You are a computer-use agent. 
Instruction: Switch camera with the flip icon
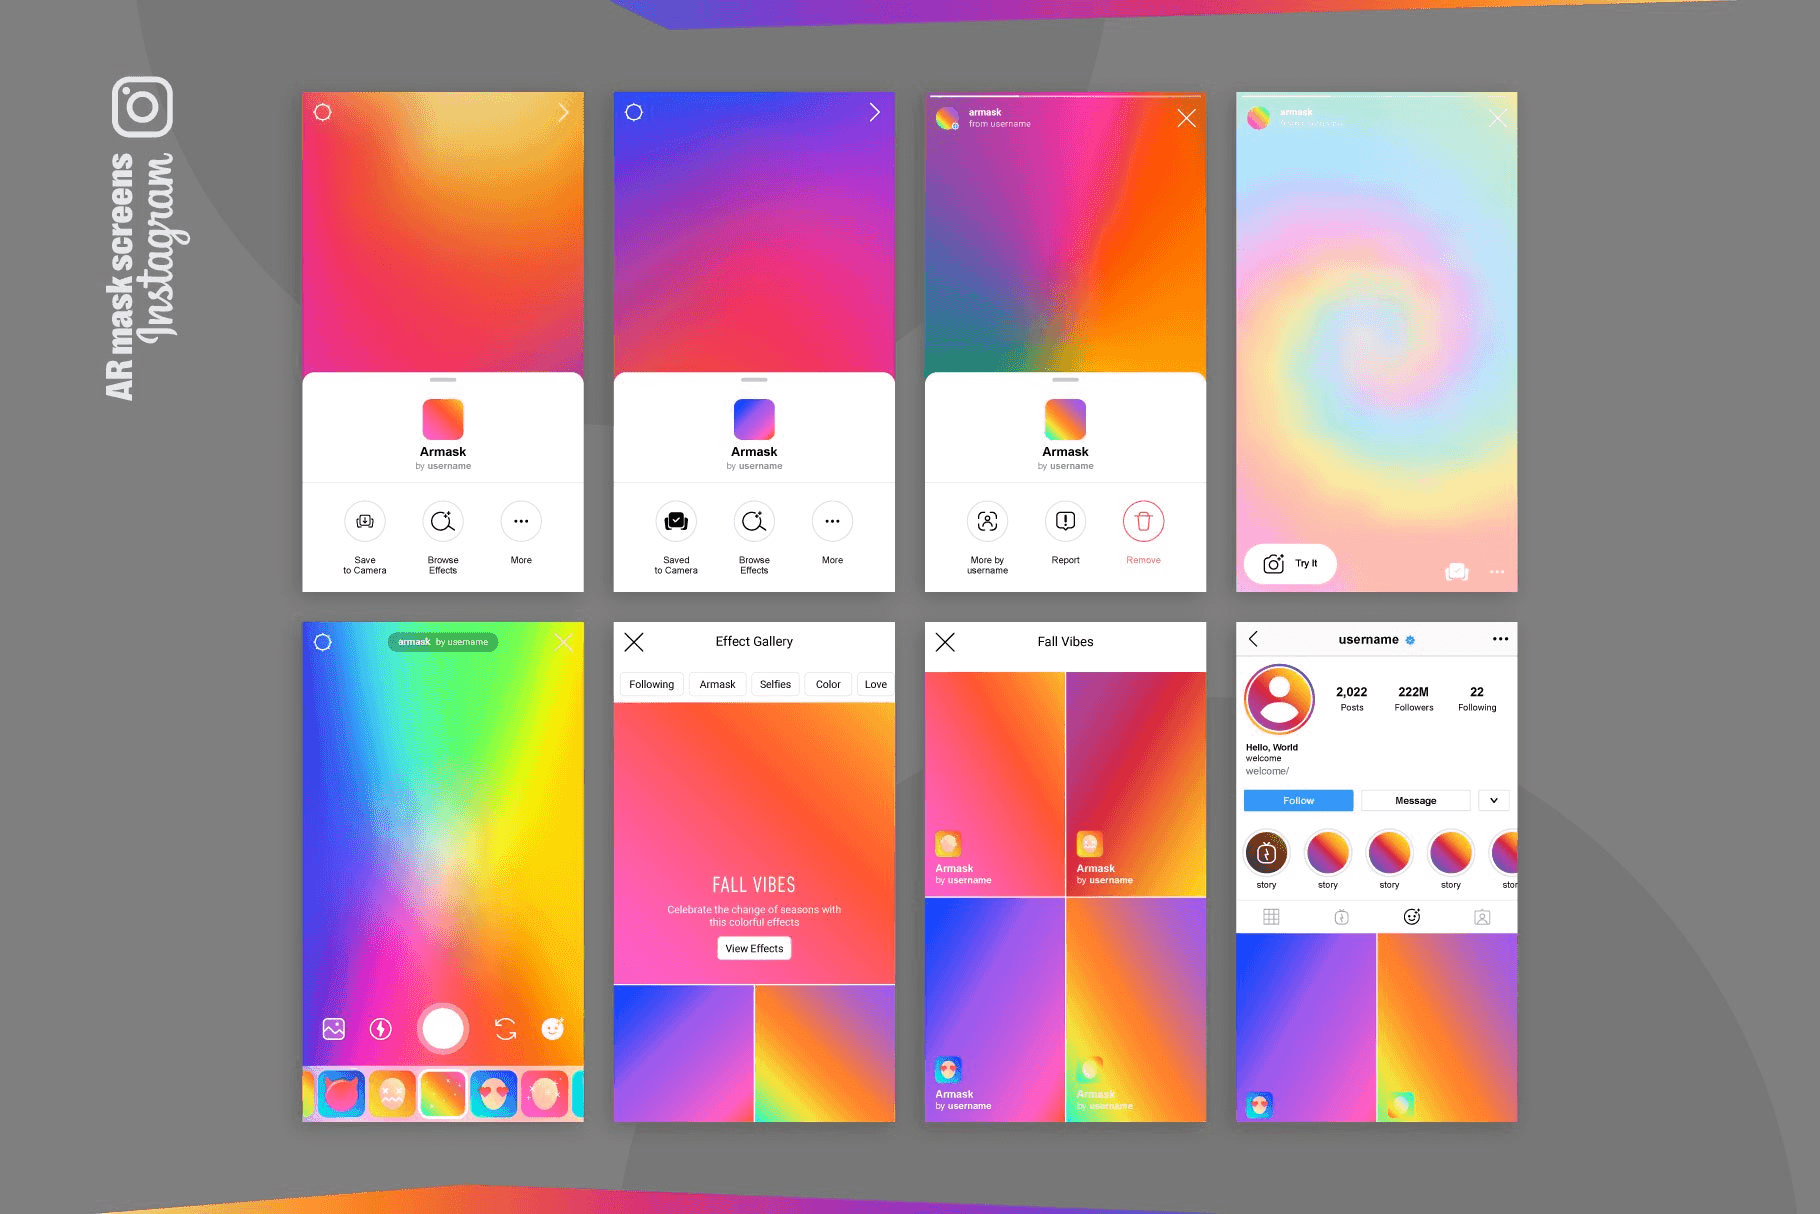[x=506, y=1029]
